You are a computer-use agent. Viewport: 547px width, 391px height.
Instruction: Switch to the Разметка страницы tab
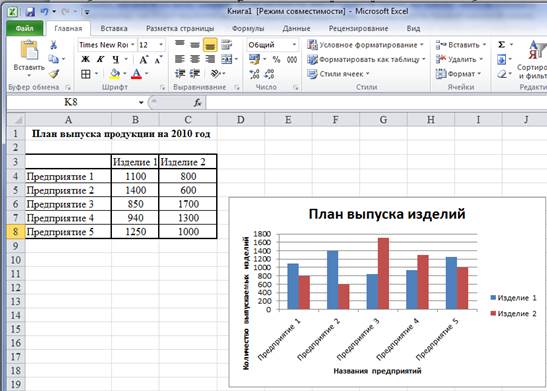(180, 29)
